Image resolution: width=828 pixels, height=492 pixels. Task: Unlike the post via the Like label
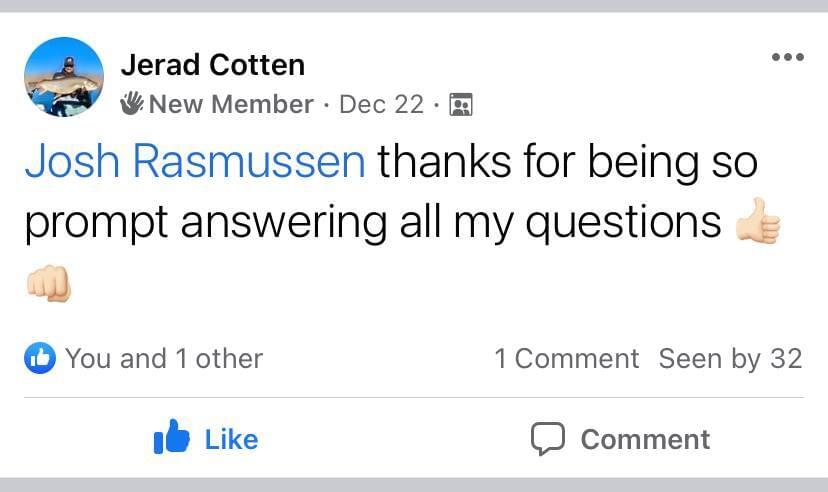pos(231,439)
